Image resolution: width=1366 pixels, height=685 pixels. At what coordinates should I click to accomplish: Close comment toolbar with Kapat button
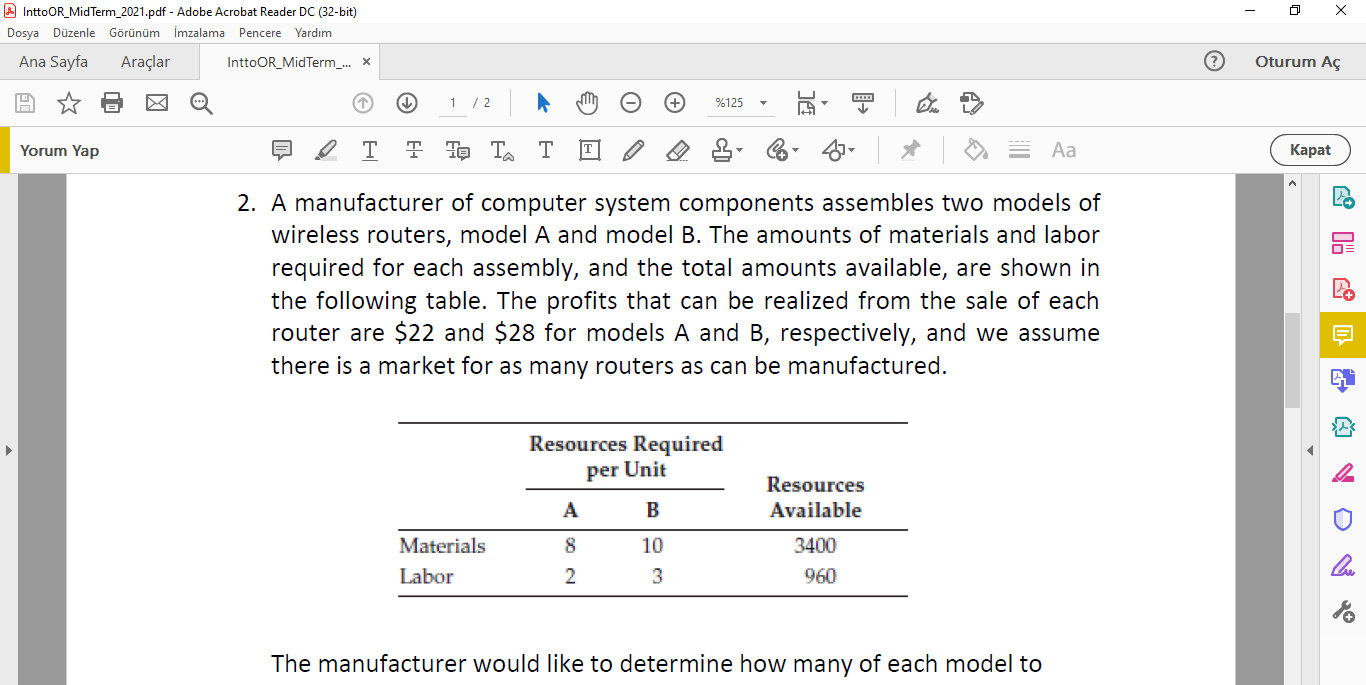1310,150
